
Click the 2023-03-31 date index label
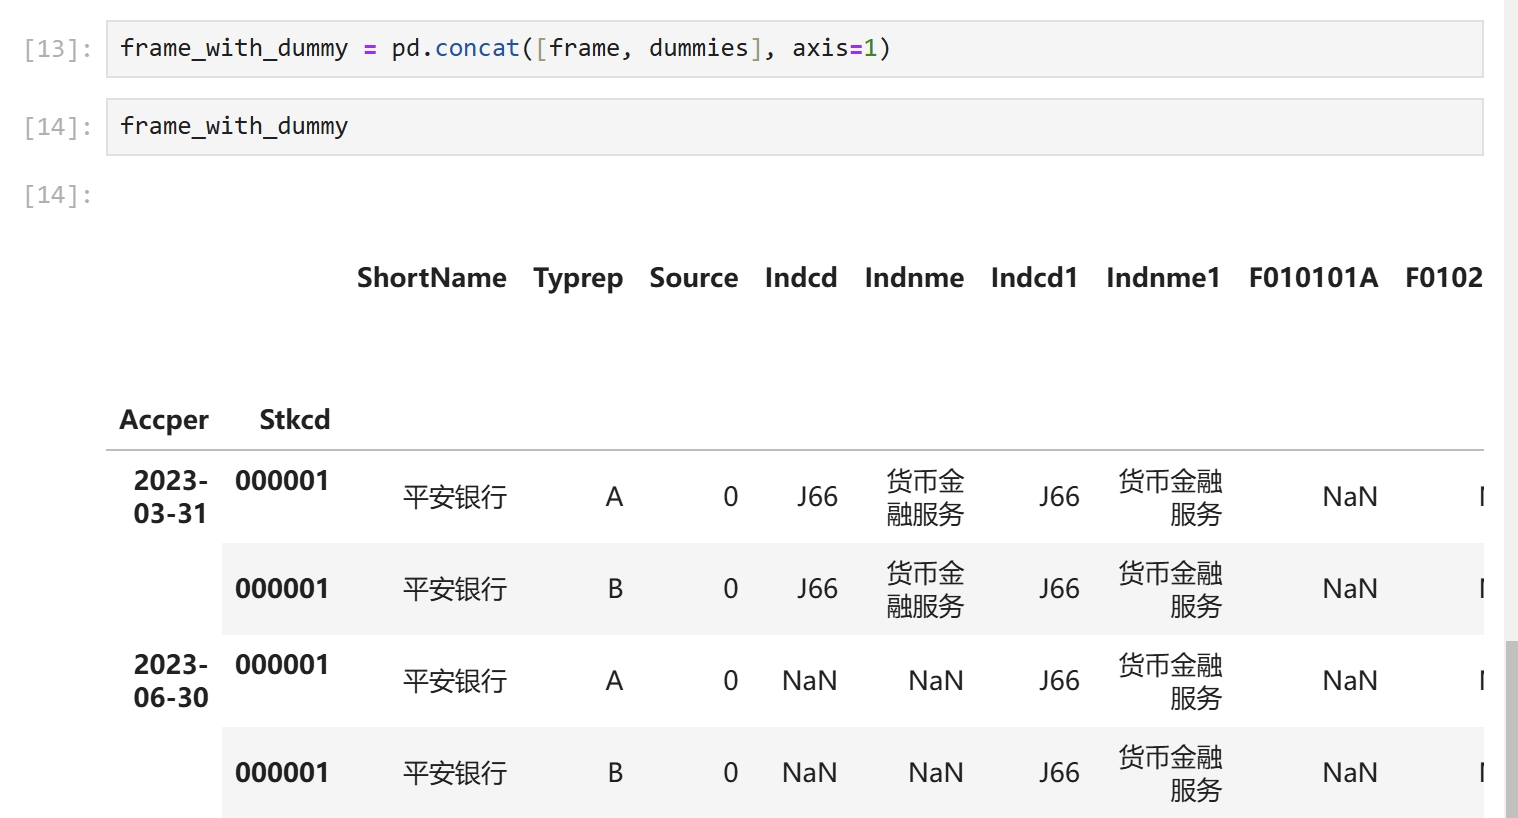click(170, 497)
